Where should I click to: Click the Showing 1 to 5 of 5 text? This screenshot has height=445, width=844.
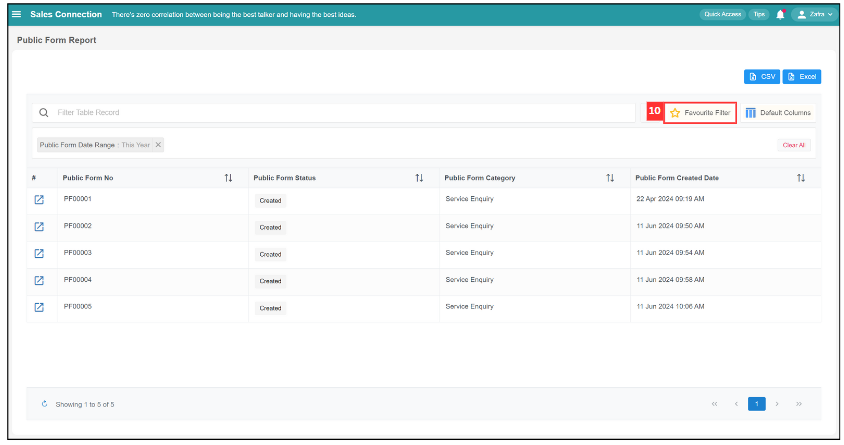pos(85,405)
